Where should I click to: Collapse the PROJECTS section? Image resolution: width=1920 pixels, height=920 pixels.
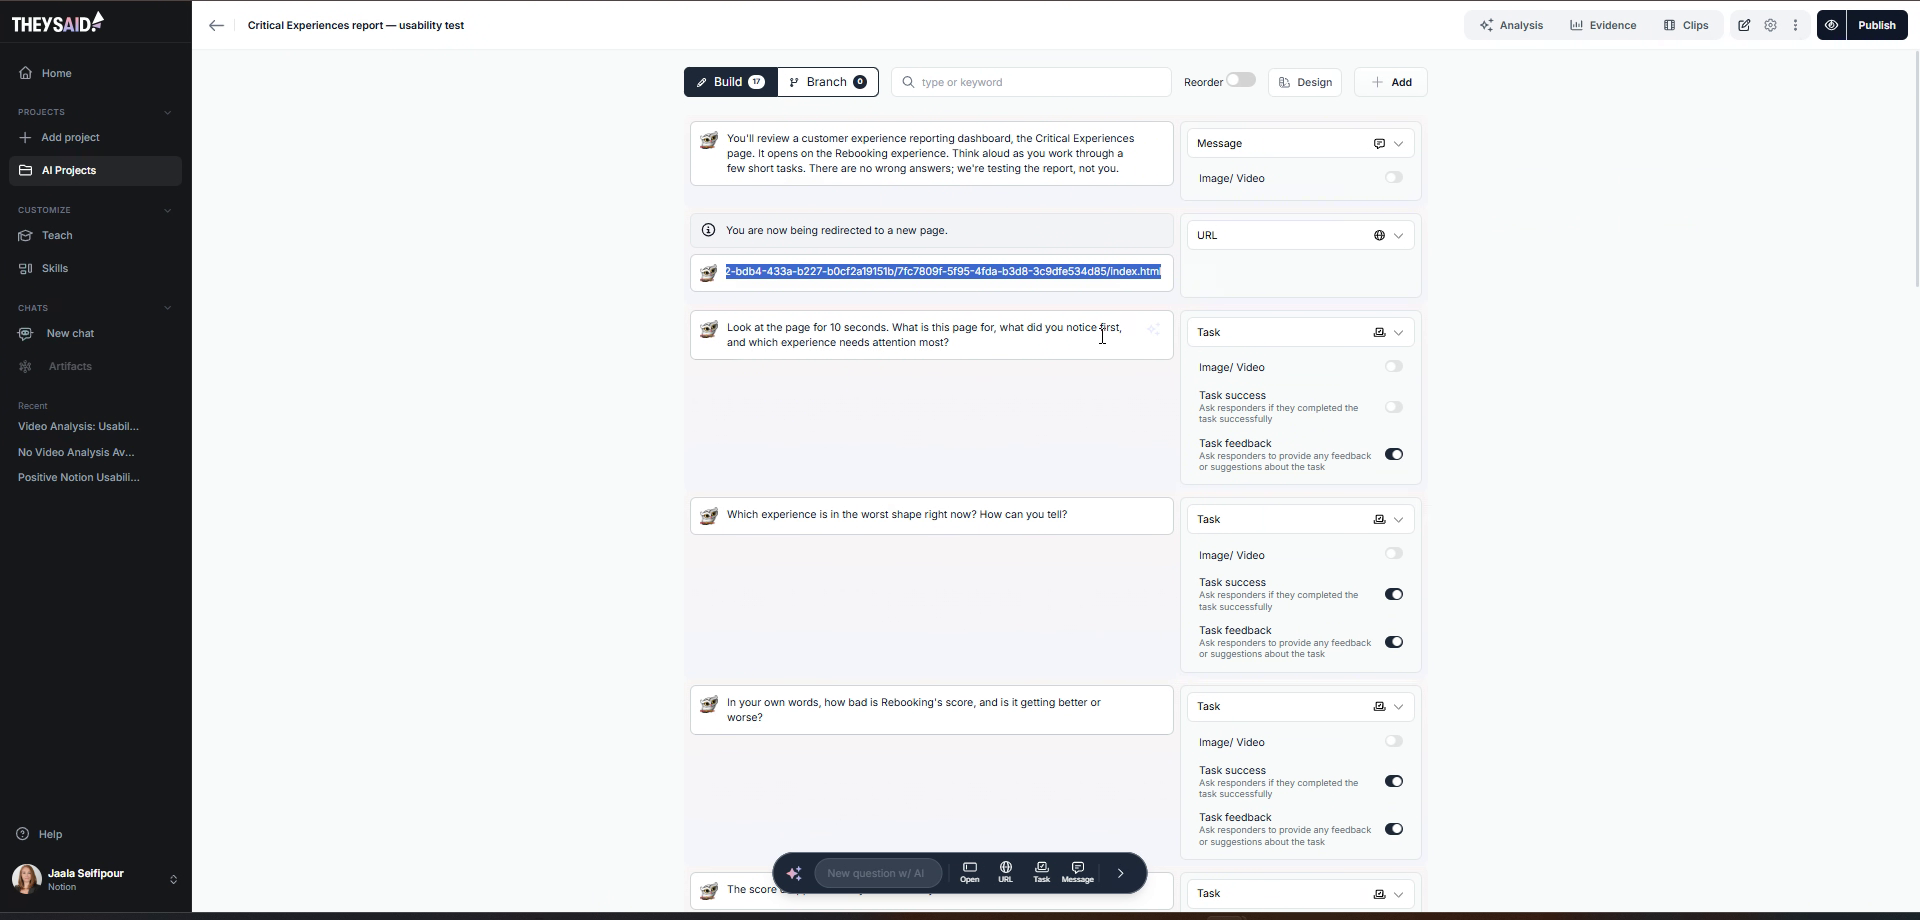click(x=167, y=112)
